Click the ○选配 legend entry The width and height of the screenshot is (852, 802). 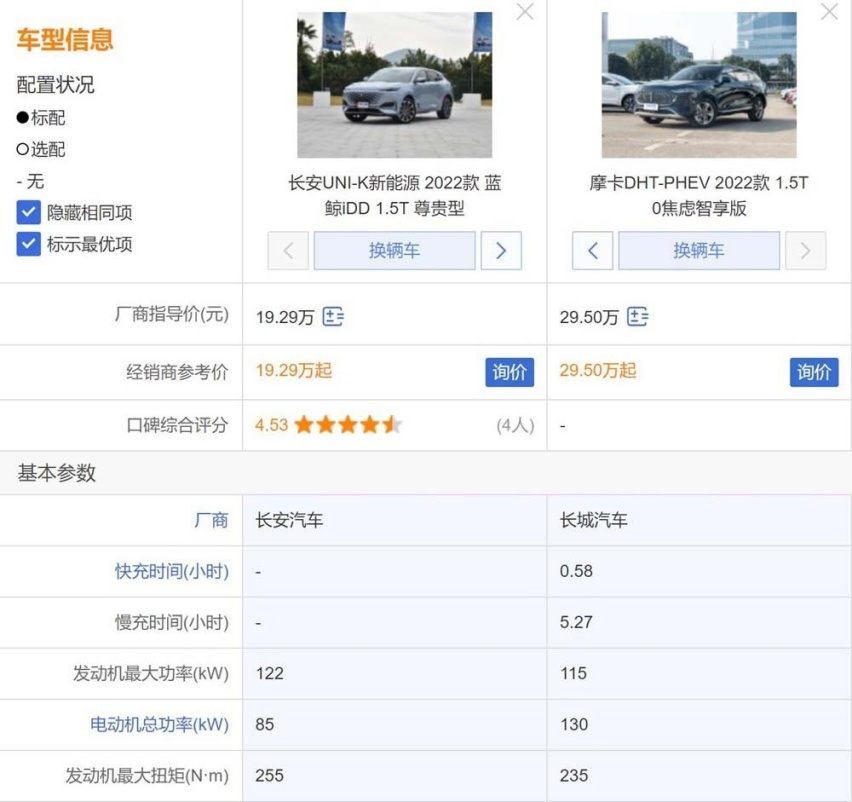(41, 149)
